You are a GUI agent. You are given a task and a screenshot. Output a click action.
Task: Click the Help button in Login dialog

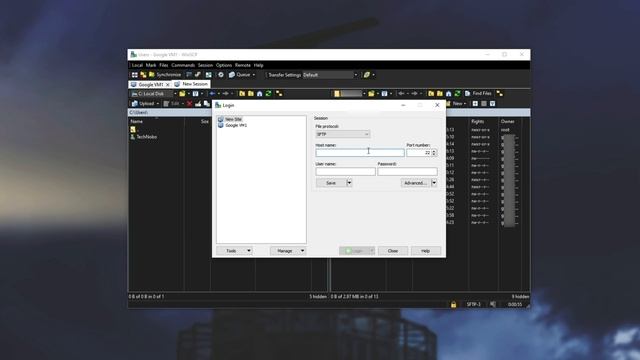coord(425,251)
